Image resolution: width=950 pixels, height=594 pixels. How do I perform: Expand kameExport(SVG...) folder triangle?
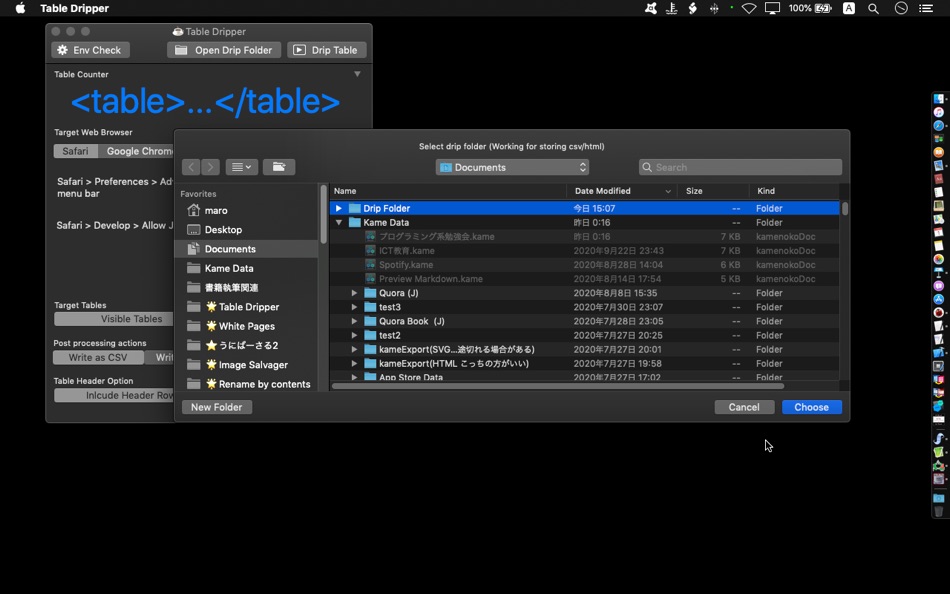(354, 349)
